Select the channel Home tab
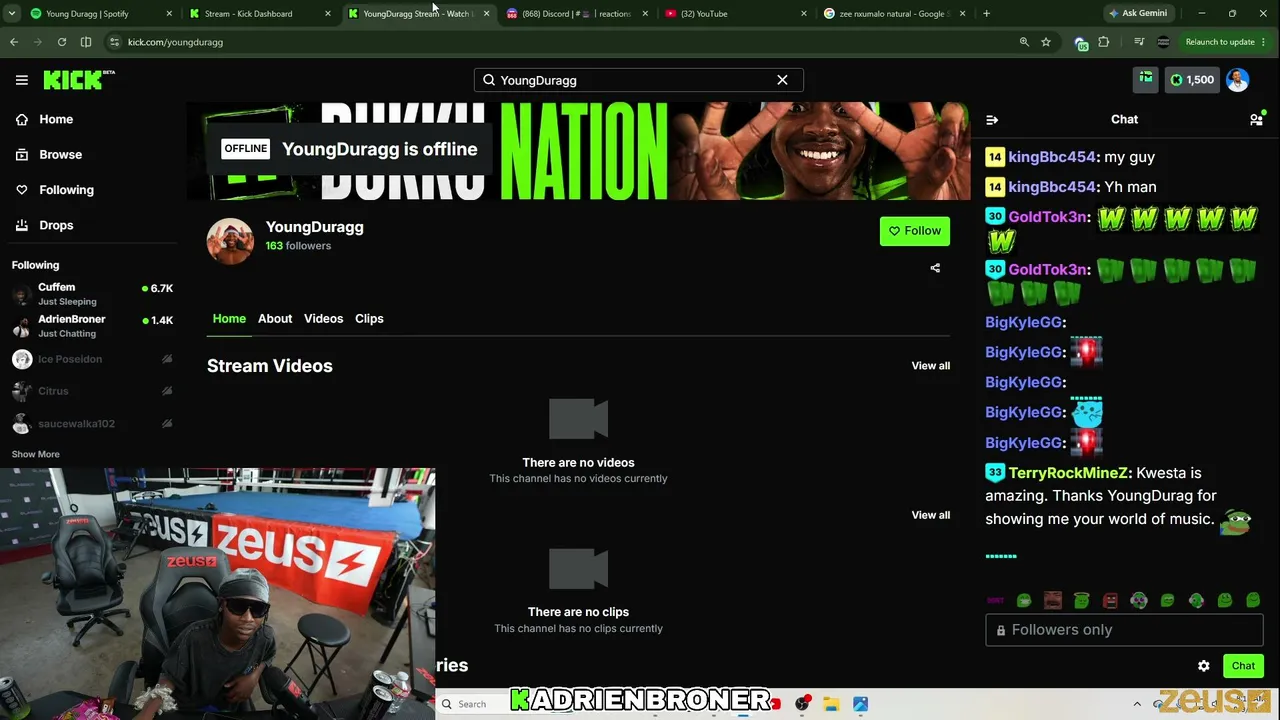This screenshot has height=720, width=1280. (x=229, y=318)
